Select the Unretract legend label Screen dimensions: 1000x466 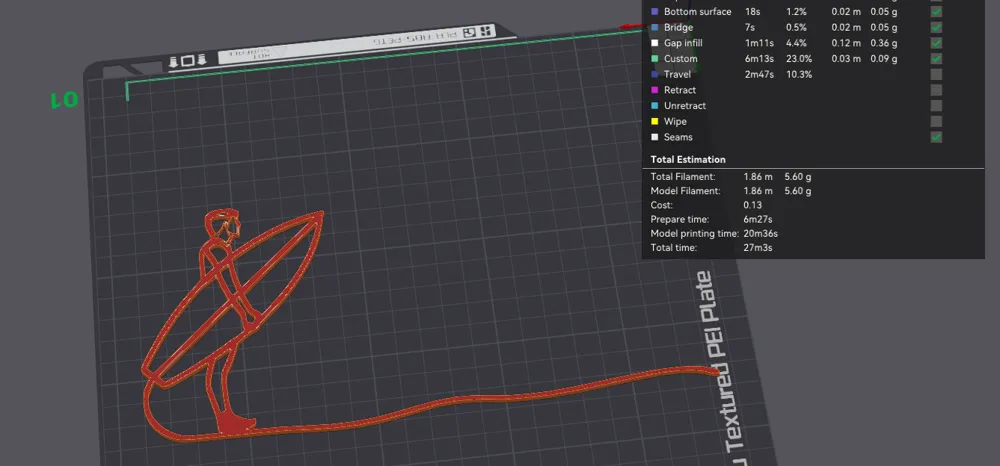(685, 106)
